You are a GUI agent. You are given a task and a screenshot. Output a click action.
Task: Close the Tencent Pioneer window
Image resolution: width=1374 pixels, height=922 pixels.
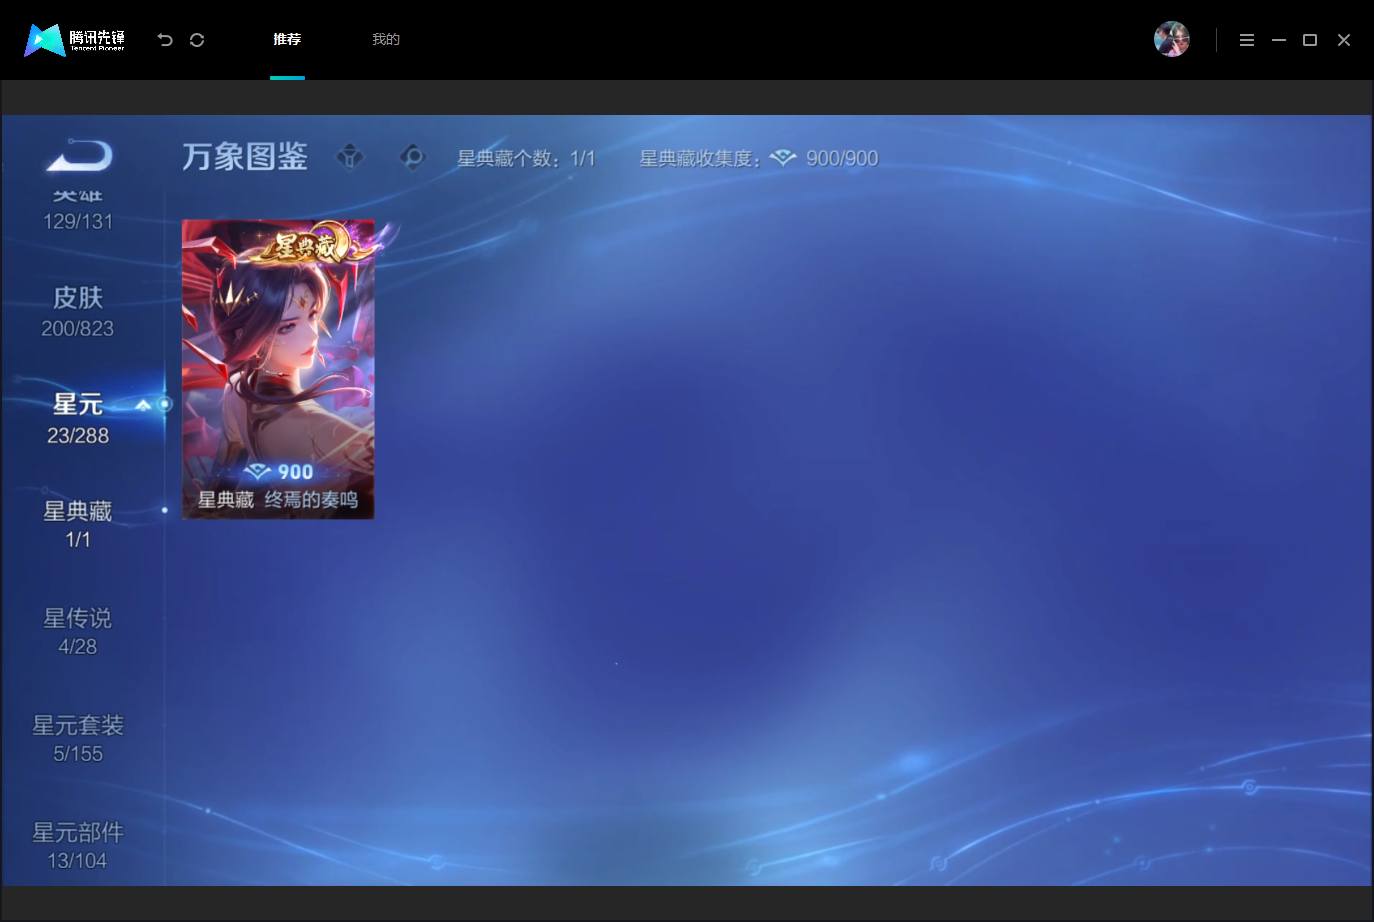point(1344,40)
